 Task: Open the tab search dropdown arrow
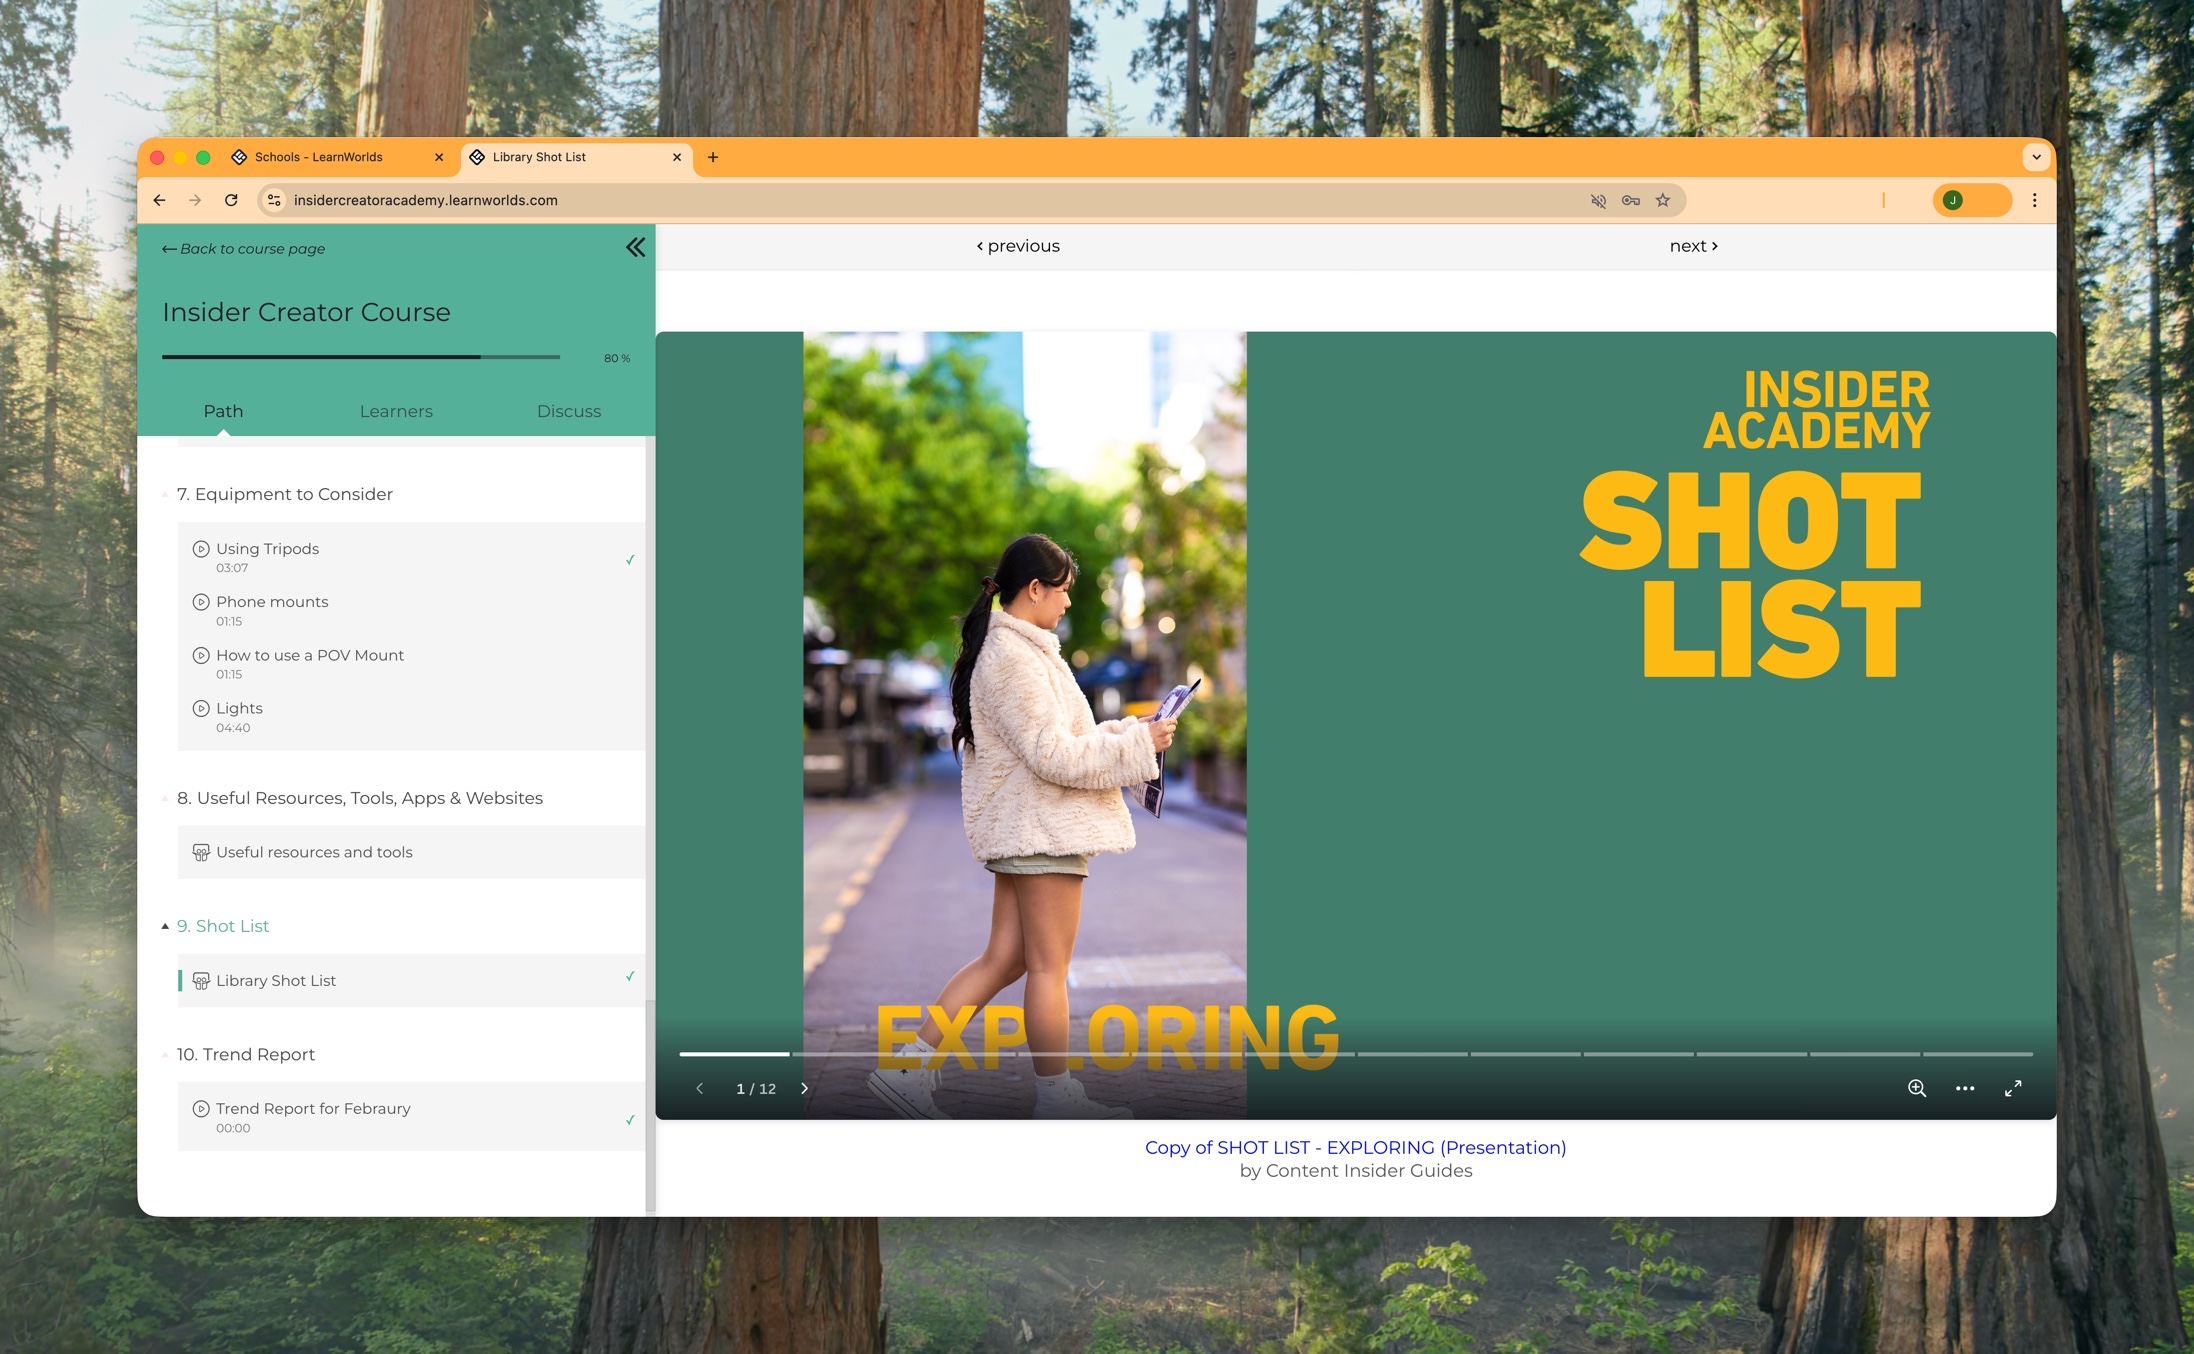2036,157
